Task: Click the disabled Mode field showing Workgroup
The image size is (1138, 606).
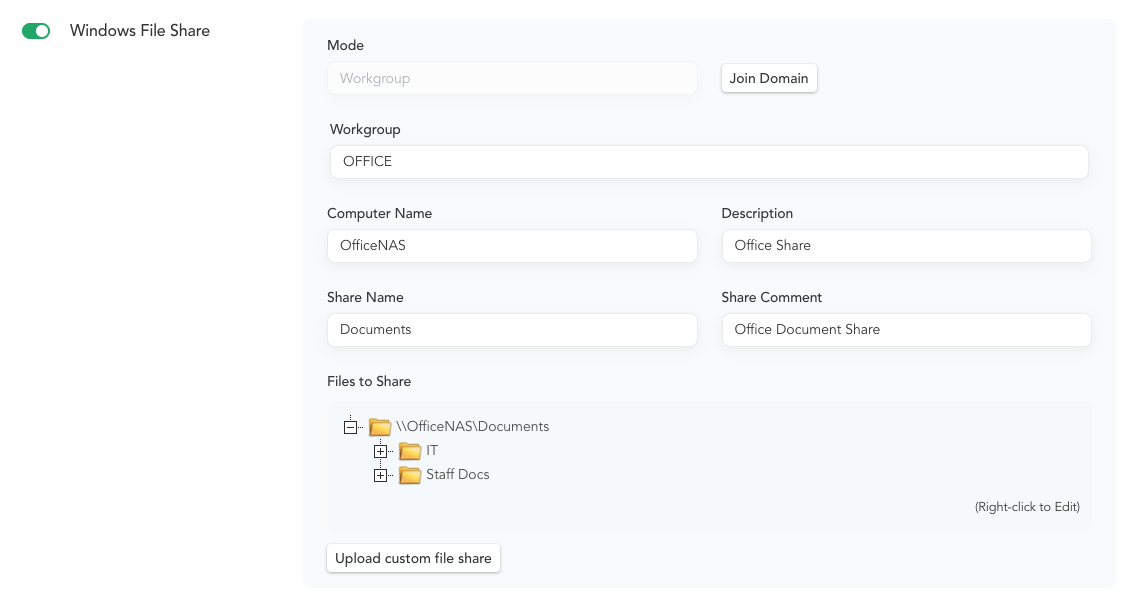Action: pyautogui.click(x=512, y=78)
